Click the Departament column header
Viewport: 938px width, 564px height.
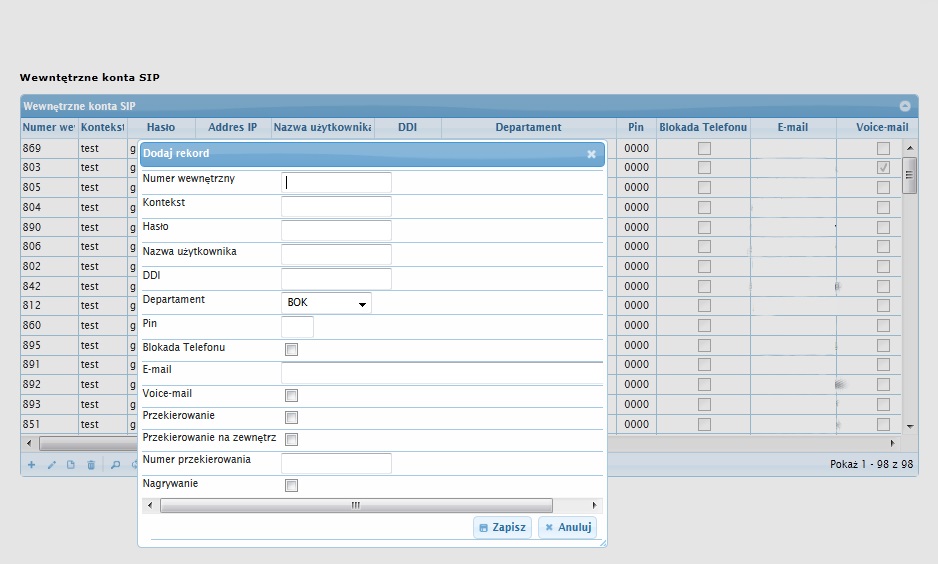point(528,127)
